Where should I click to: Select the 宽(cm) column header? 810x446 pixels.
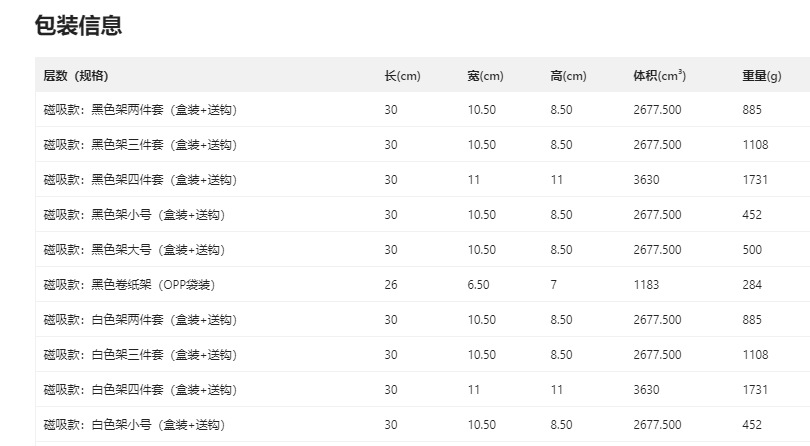pyautogui.click(x=485, y=76)
